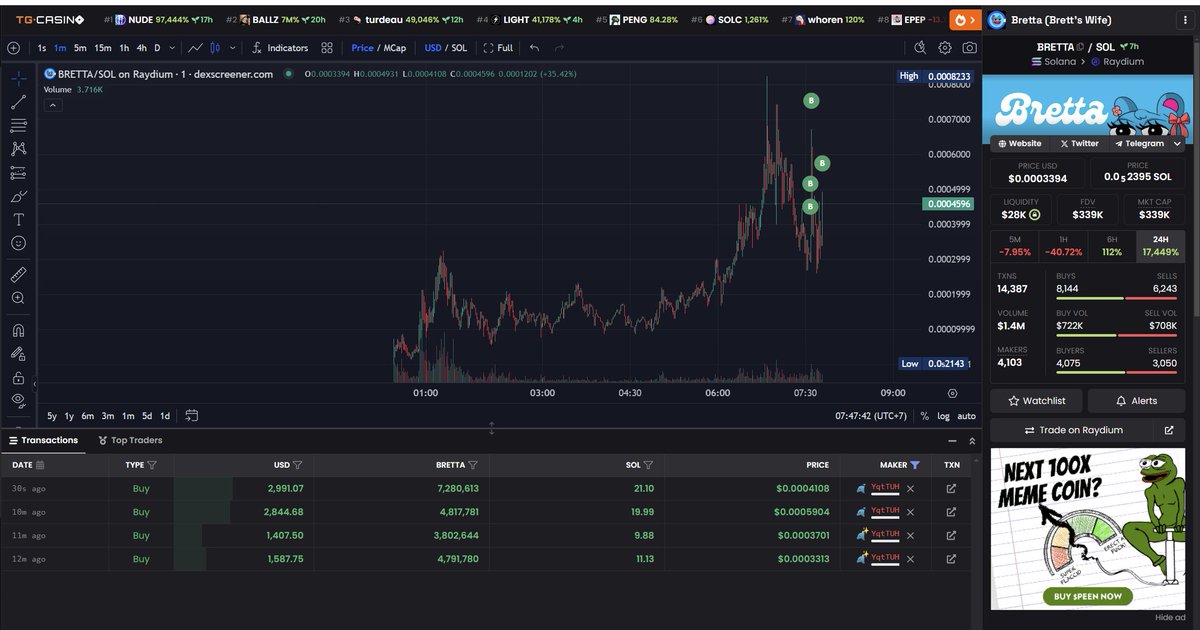Add symbol to compare with plus icon
The image size is (1200, 630).
pos(13,48)
